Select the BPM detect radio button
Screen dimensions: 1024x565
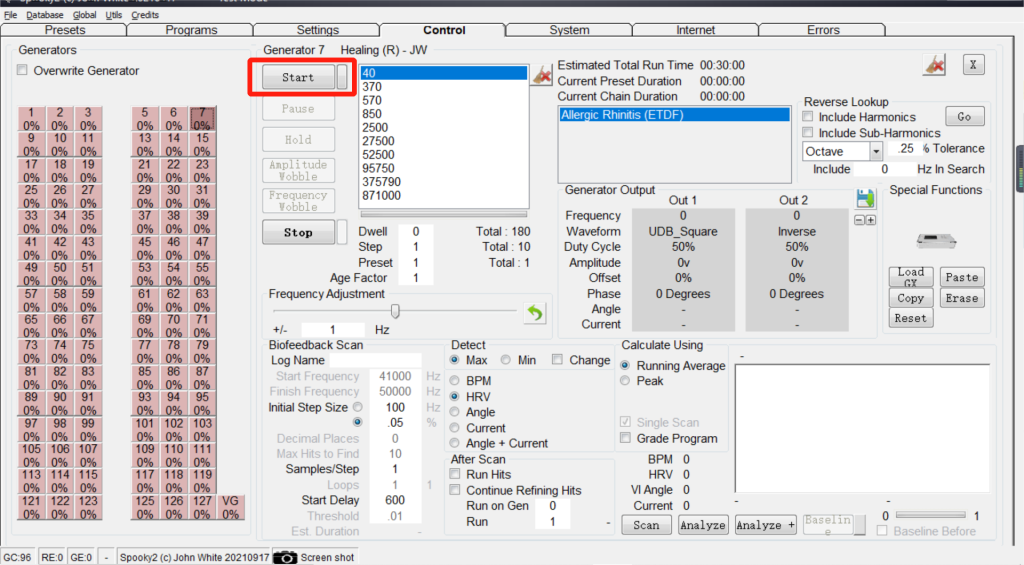tap(456, 381)
